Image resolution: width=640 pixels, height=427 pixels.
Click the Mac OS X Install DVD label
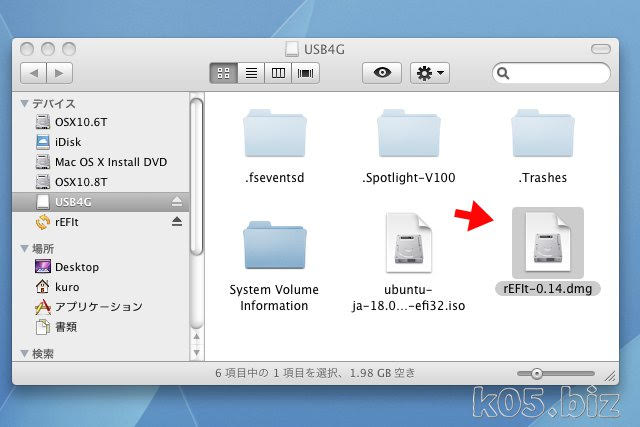pyautogui.click(x=111, y=162)
